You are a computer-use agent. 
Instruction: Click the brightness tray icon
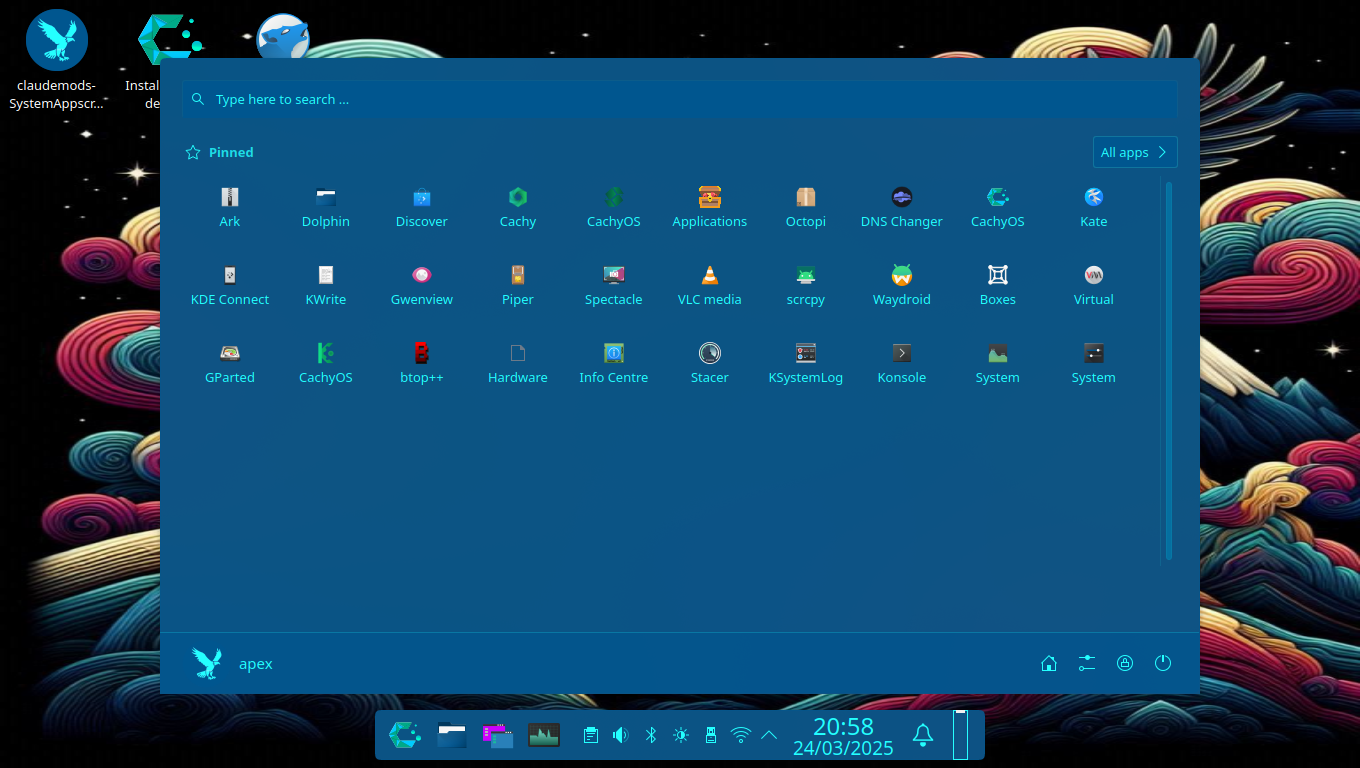pos(681,735)
